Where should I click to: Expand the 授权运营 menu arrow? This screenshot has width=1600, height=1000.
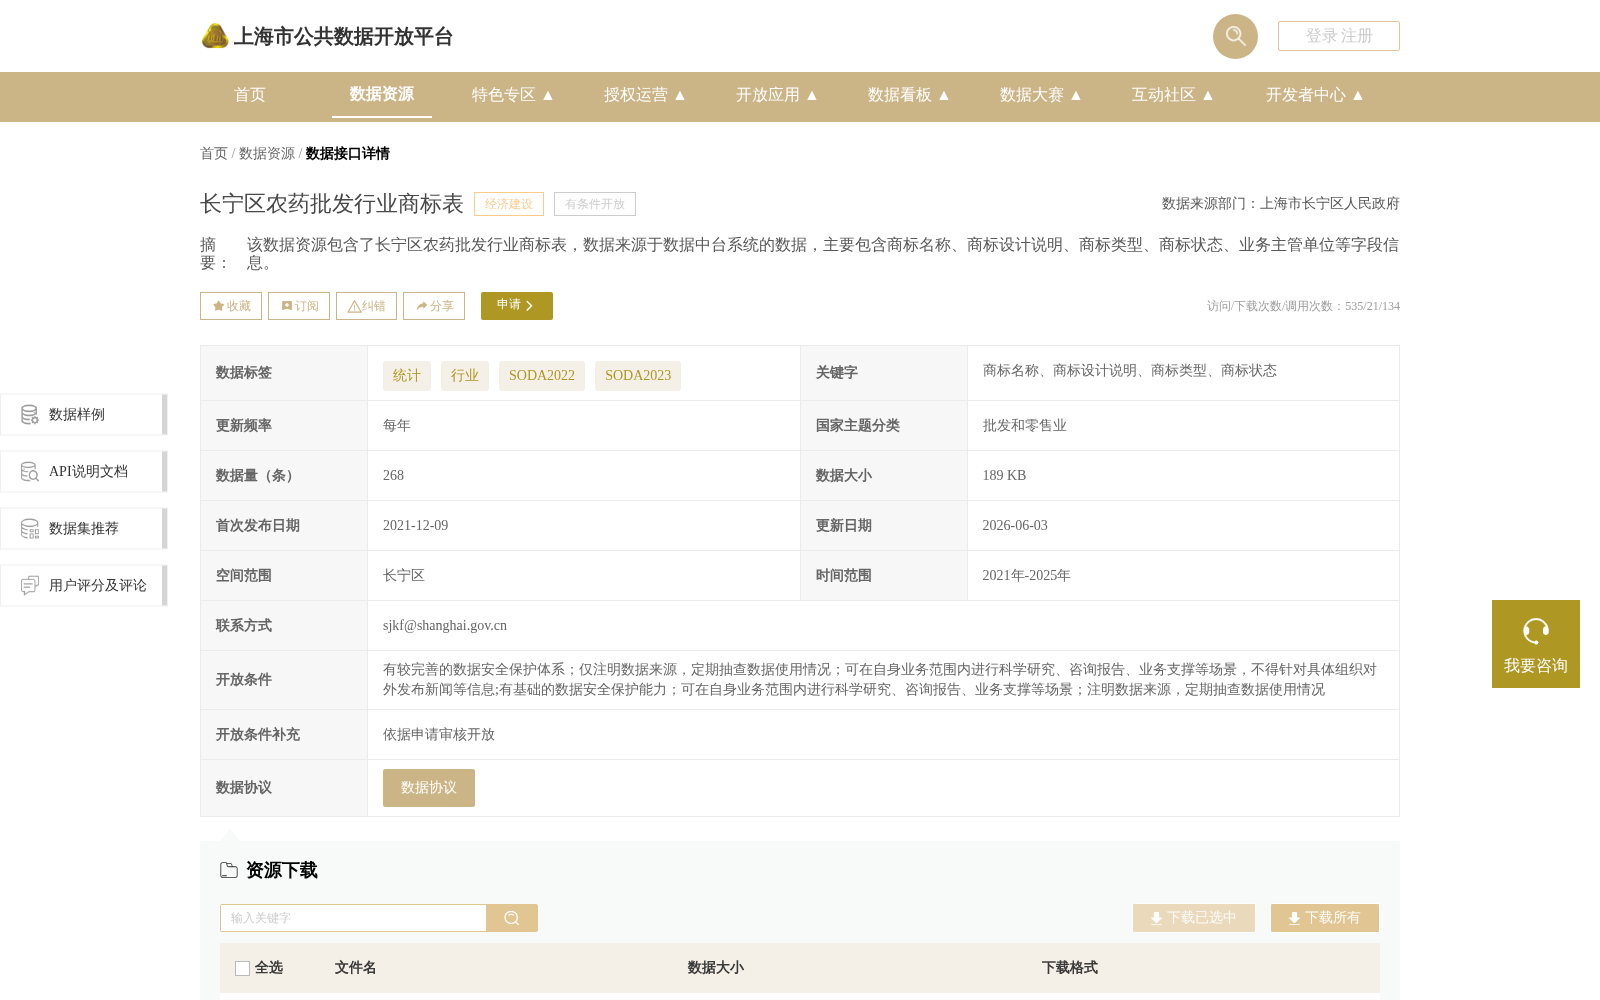click(680, 95)
